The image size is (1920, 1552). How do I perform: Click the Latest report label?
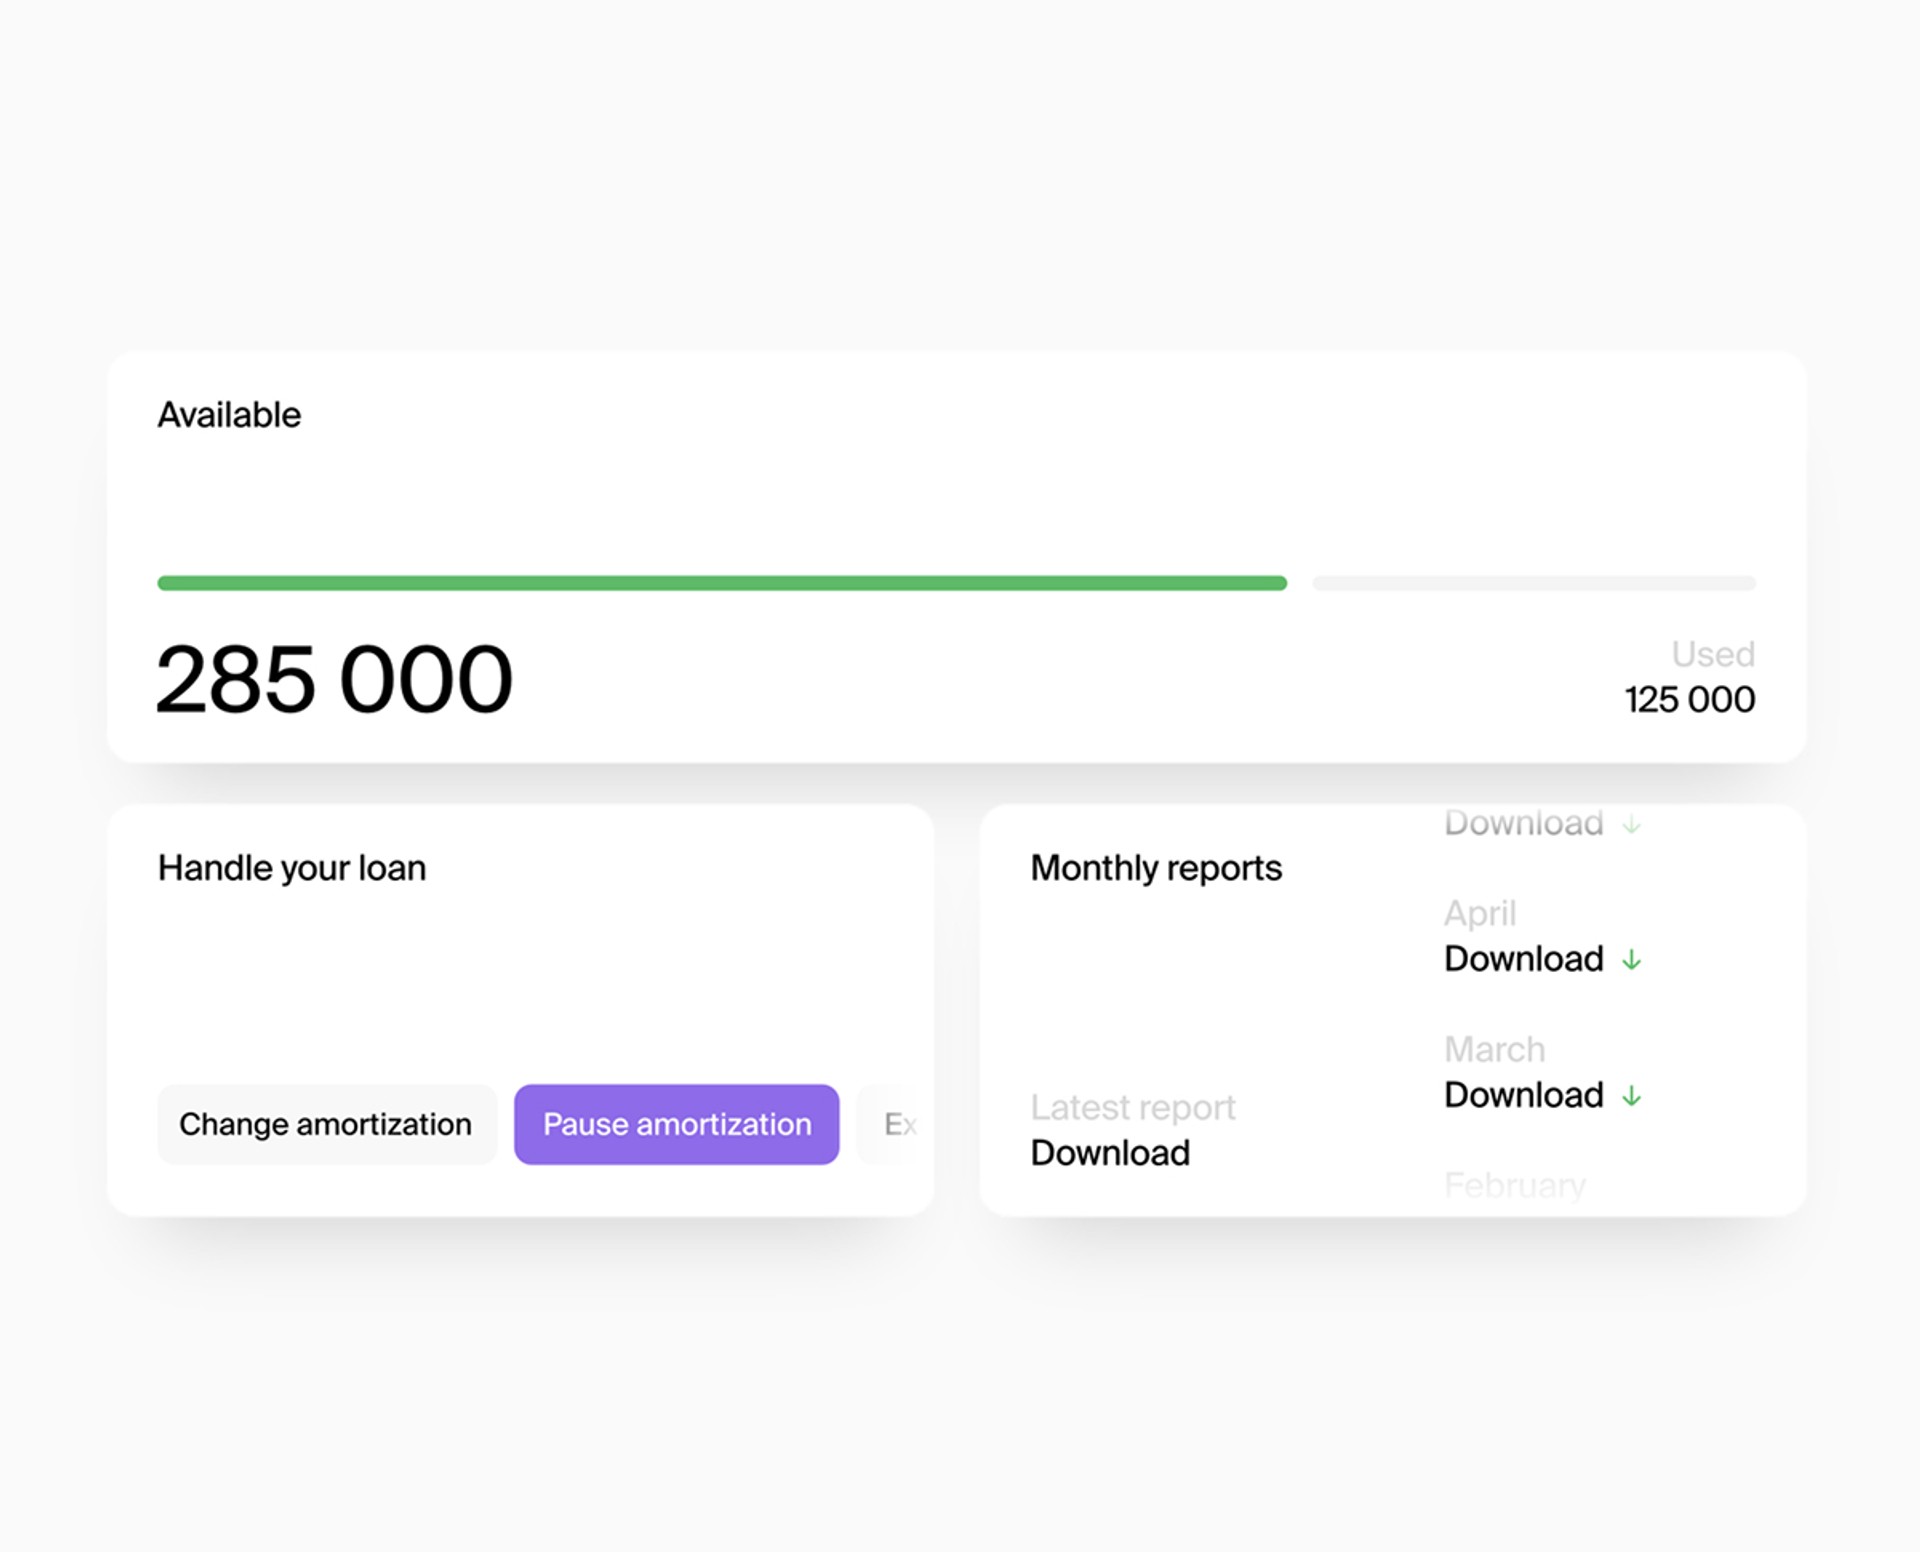coord(1133,1107)
